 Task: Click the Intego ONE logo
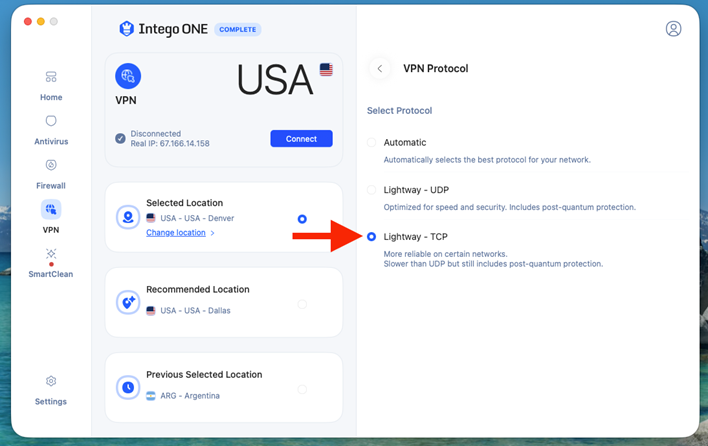click(163, 29)
